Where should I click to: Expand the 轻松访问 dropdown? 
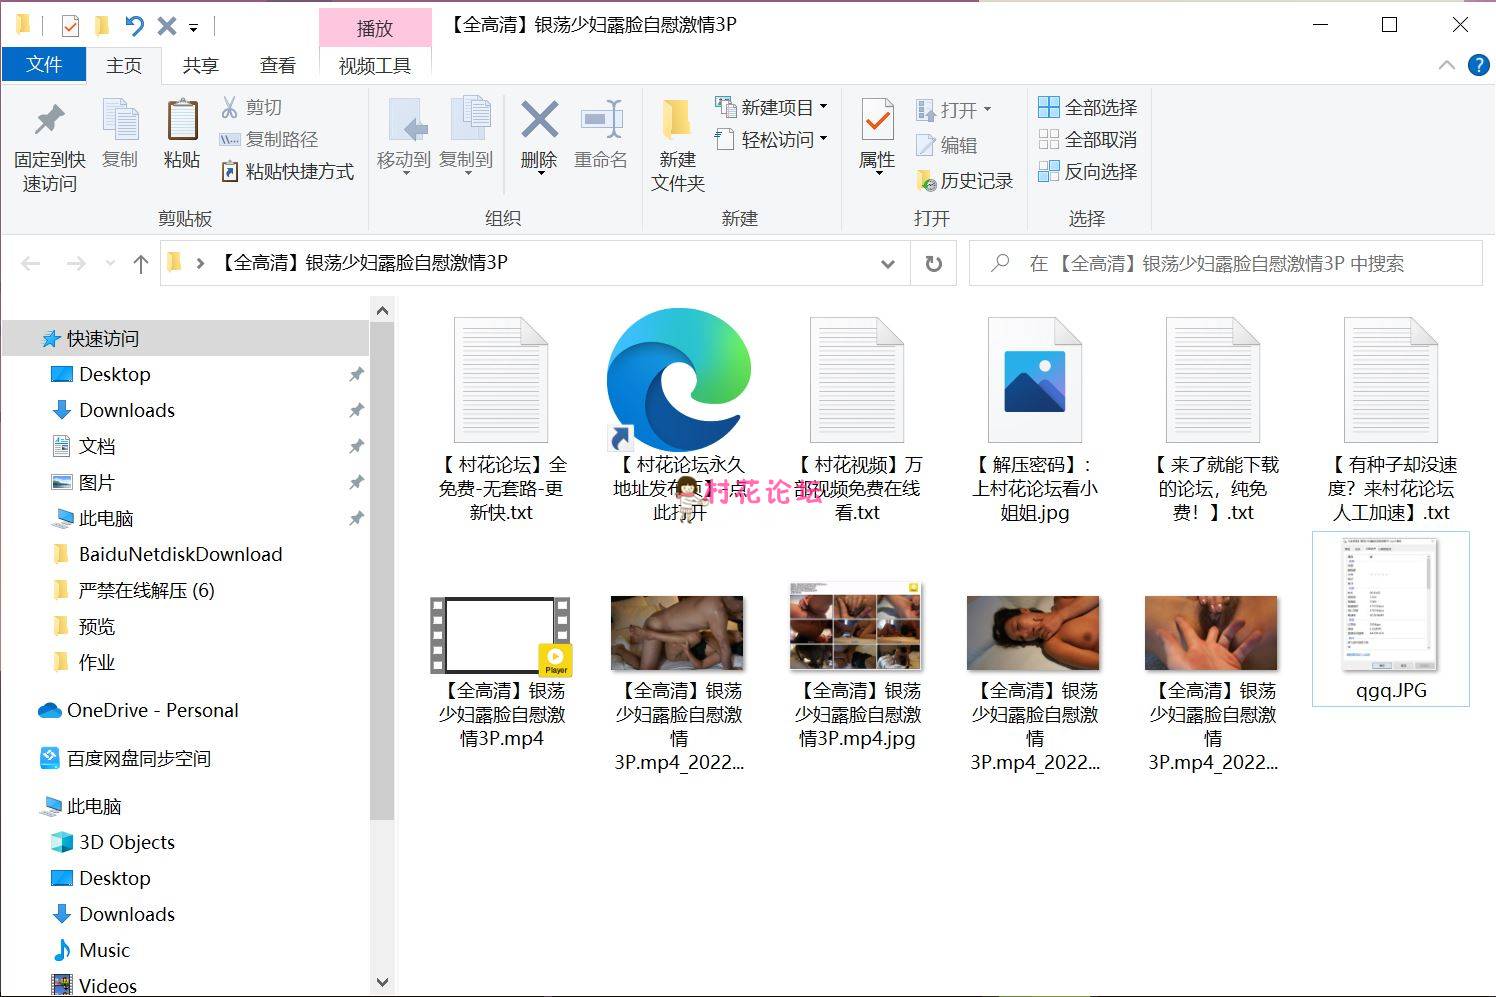coord(822,140)
